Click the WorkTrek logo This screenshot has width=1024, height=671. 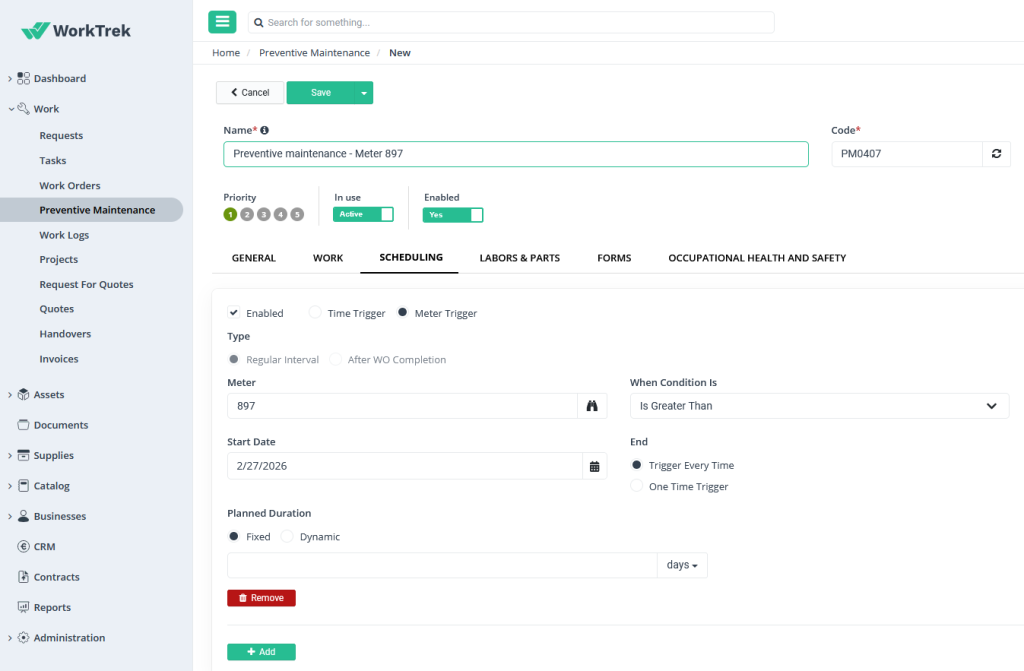(x=77, y=30)
